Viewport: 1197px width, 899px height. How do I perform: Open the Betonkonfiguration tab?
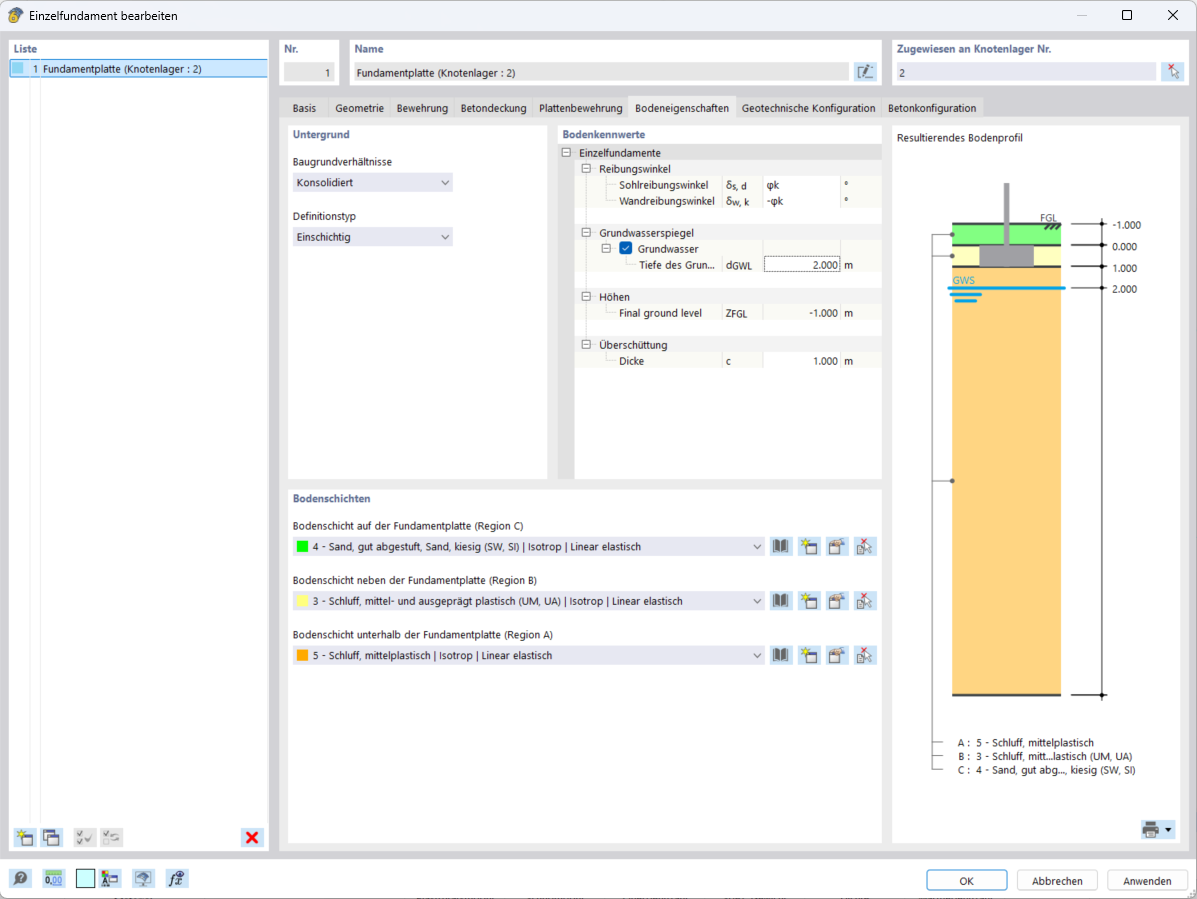[932, 108]
